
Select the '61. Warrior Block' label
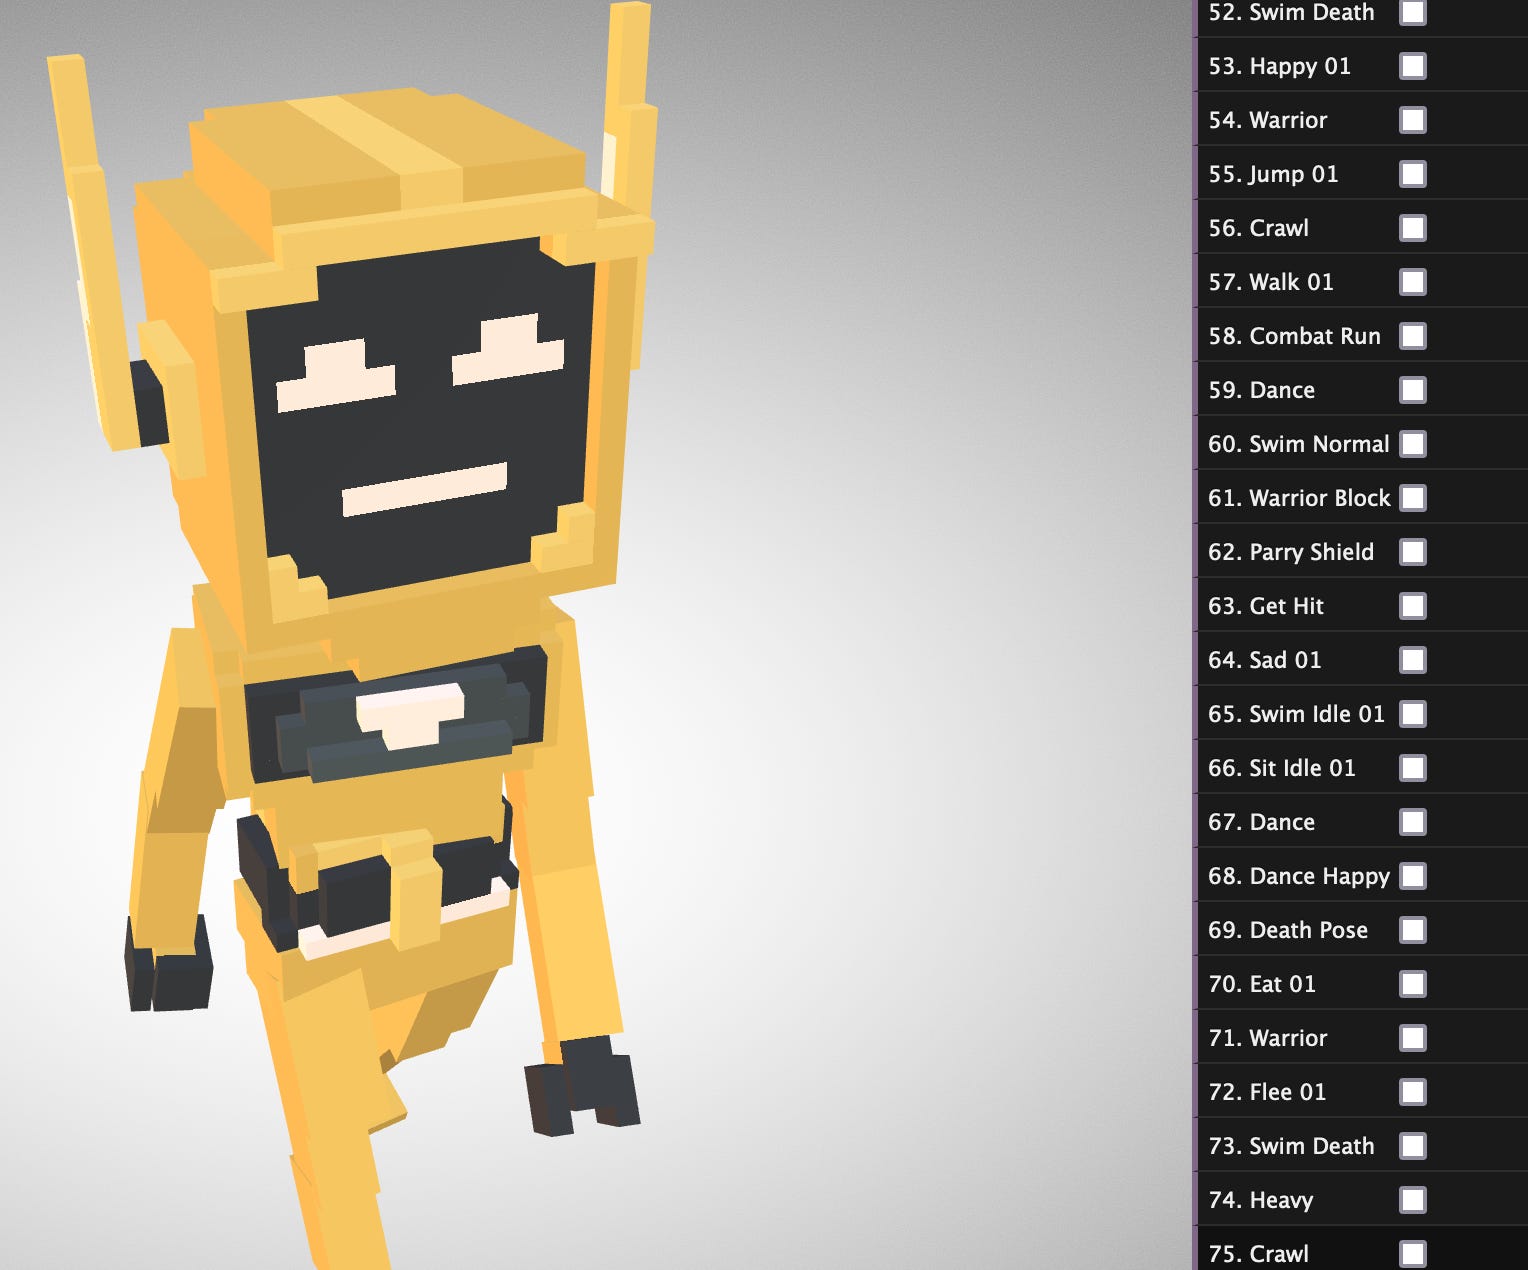click(1299, 498)
